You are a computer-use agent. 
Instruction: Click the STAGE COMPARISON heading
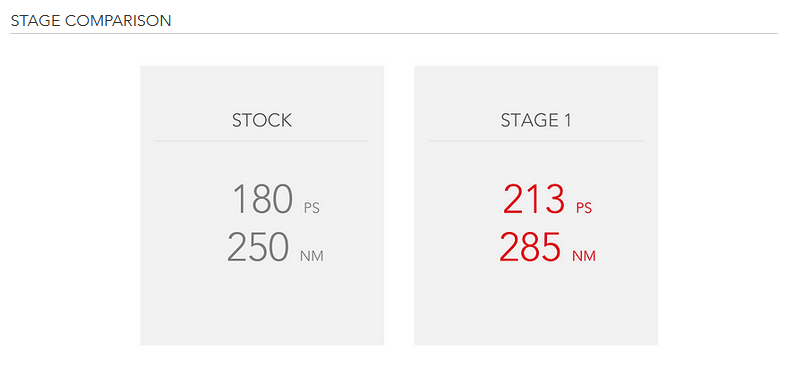coord(91,21)
